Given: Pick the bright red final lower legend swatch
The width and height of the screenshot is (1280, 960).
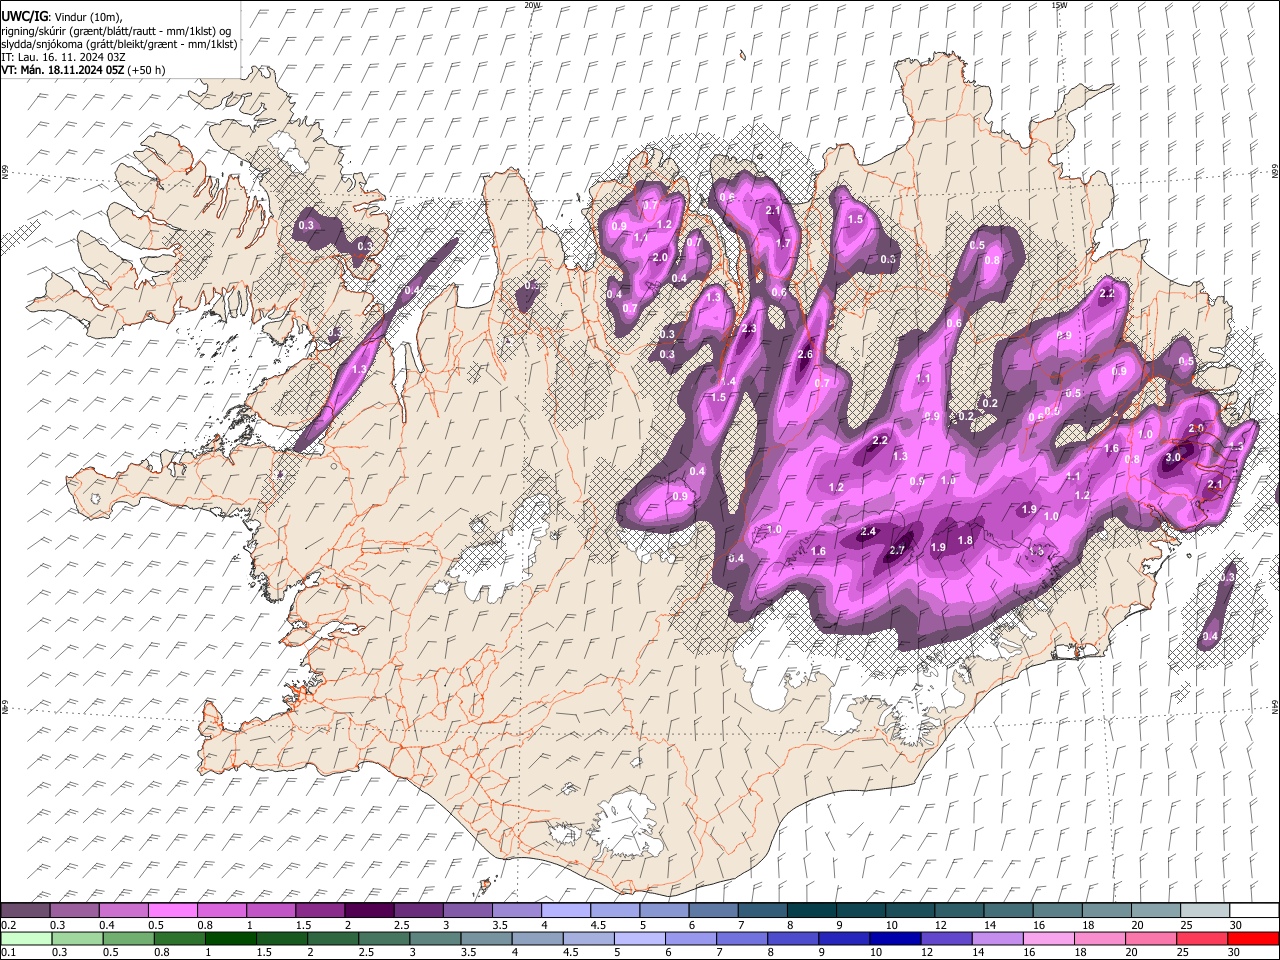Looking at the screenshot, I should (1253, 938).
